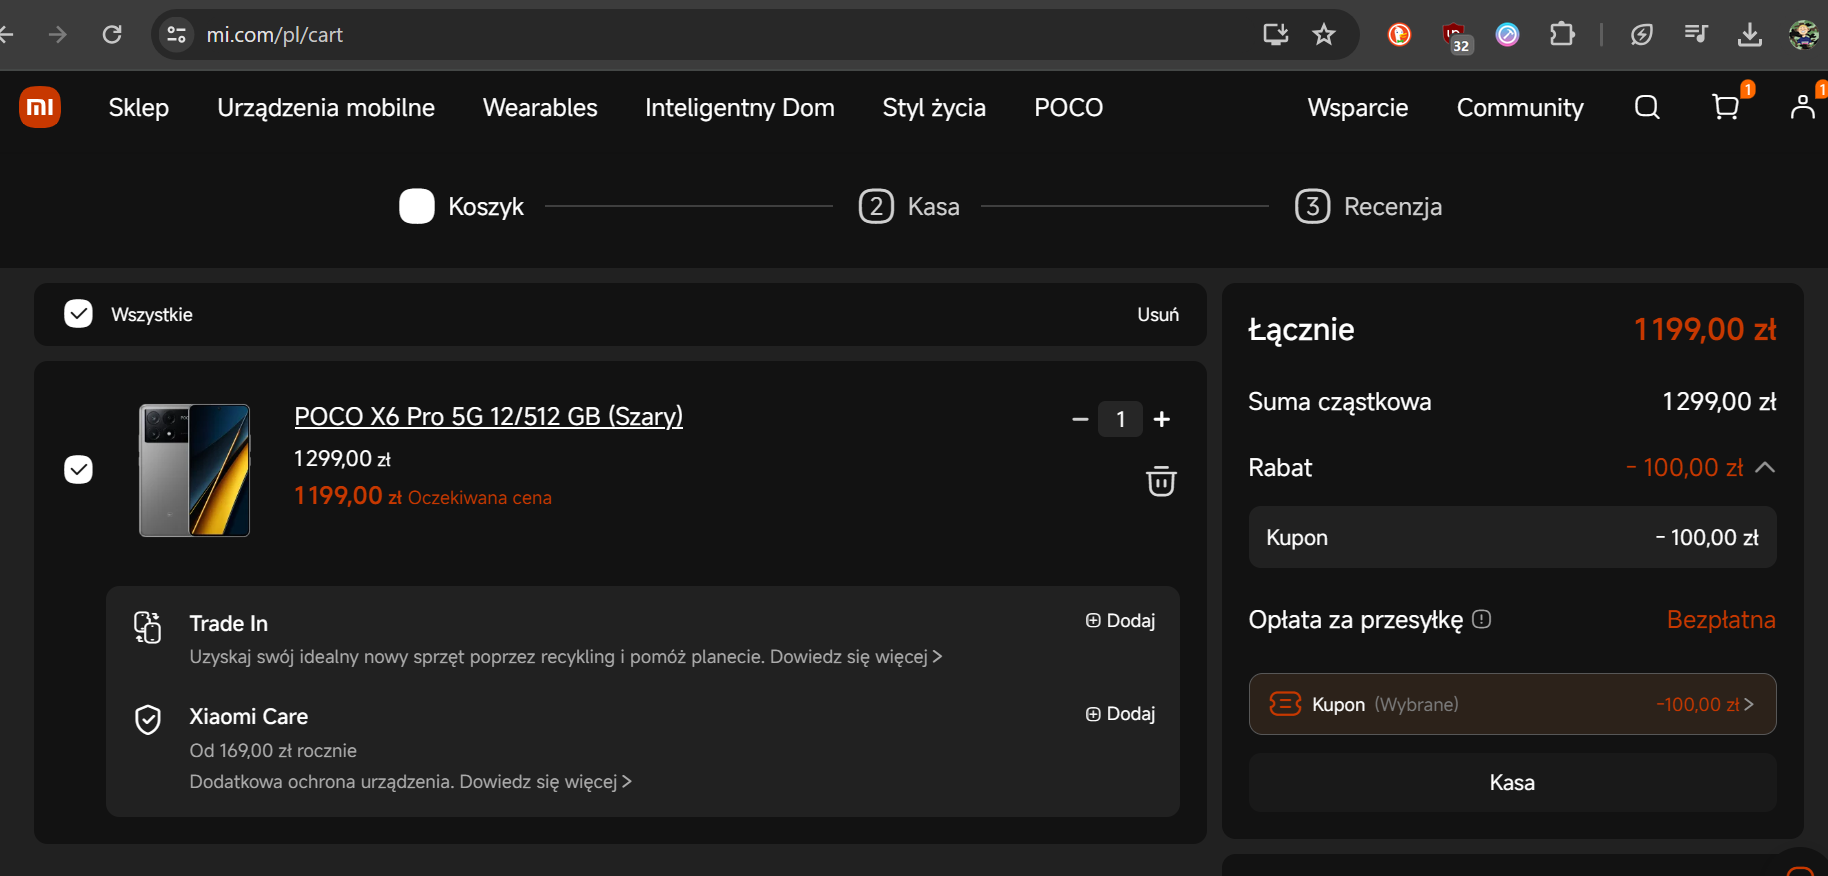The width and height of the screenshot is (1828, 876).
Task: Open the selected Kupon chooser
Action: pos(1511,704)
